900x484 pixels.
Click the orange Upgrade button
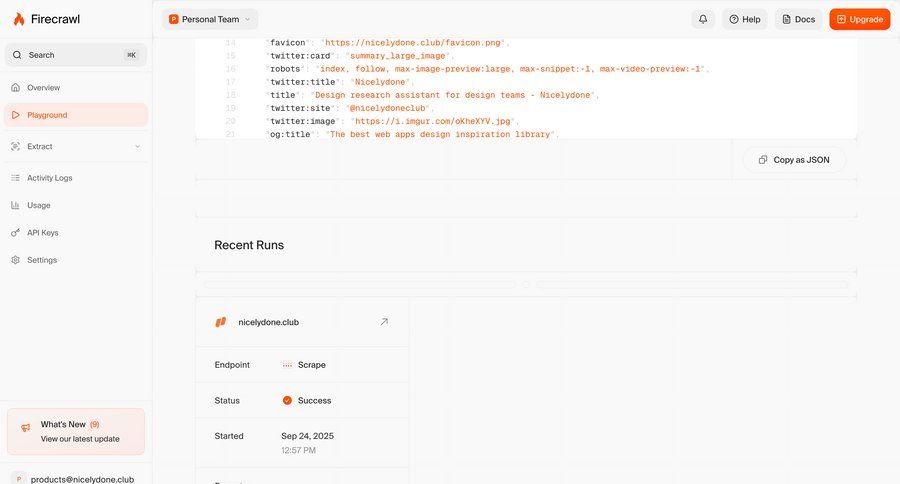coord(859,19)
